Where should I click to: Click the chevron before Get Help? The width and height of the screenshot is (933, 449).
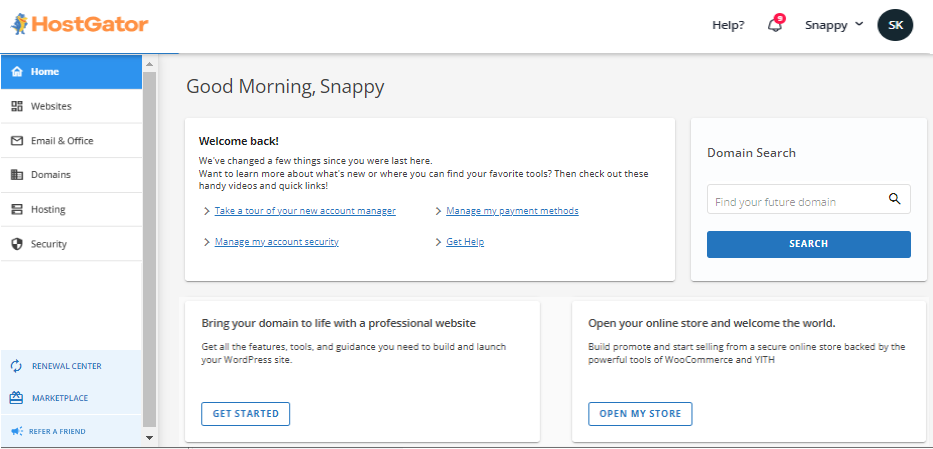[438, 242]
